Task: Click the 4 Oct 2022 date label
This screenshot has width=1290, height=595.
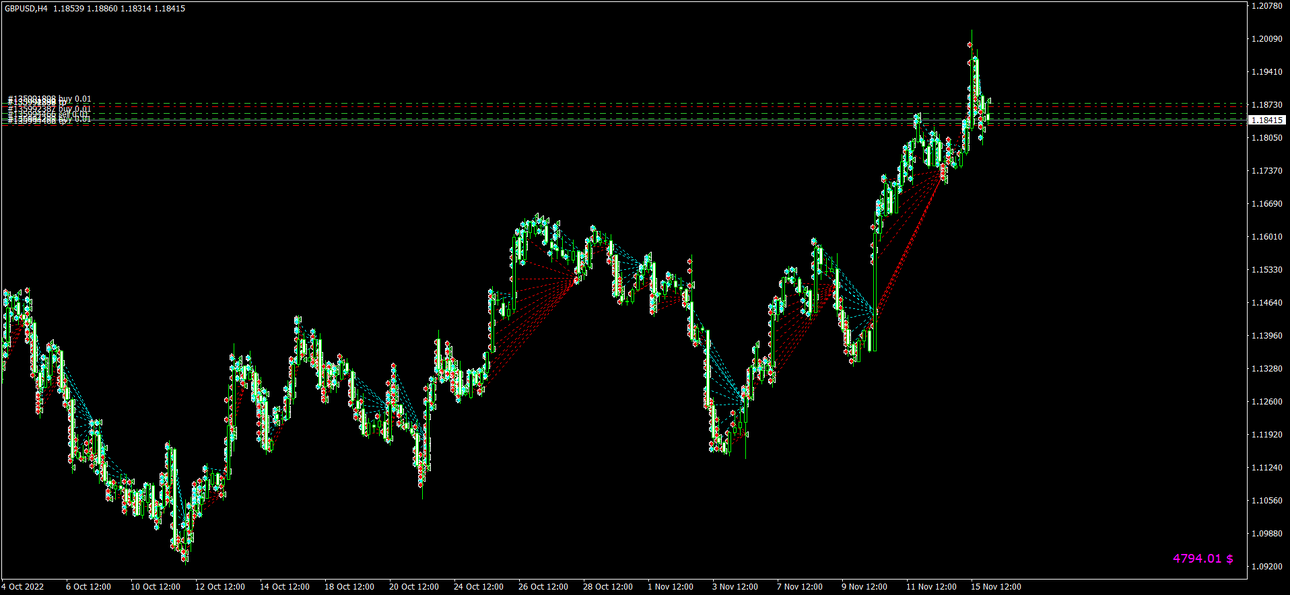Action: click(x=23, y=587)
